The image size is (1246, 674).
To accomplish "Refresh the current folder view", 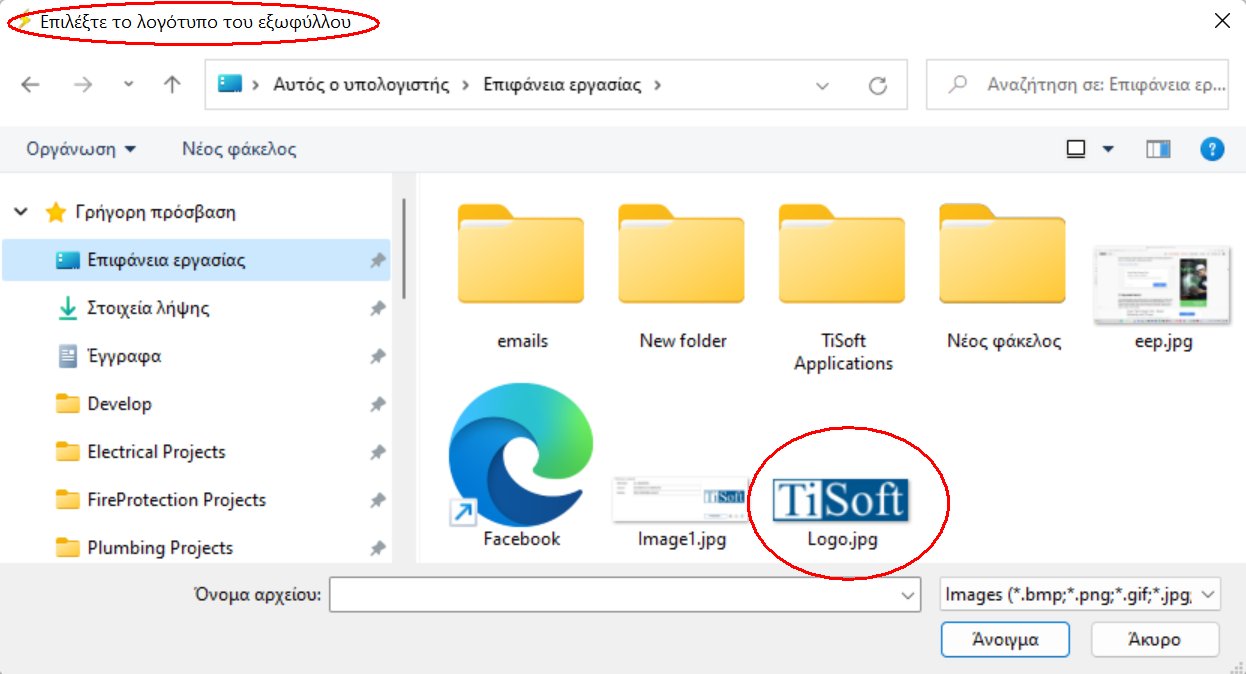I will tap(878, 85).
